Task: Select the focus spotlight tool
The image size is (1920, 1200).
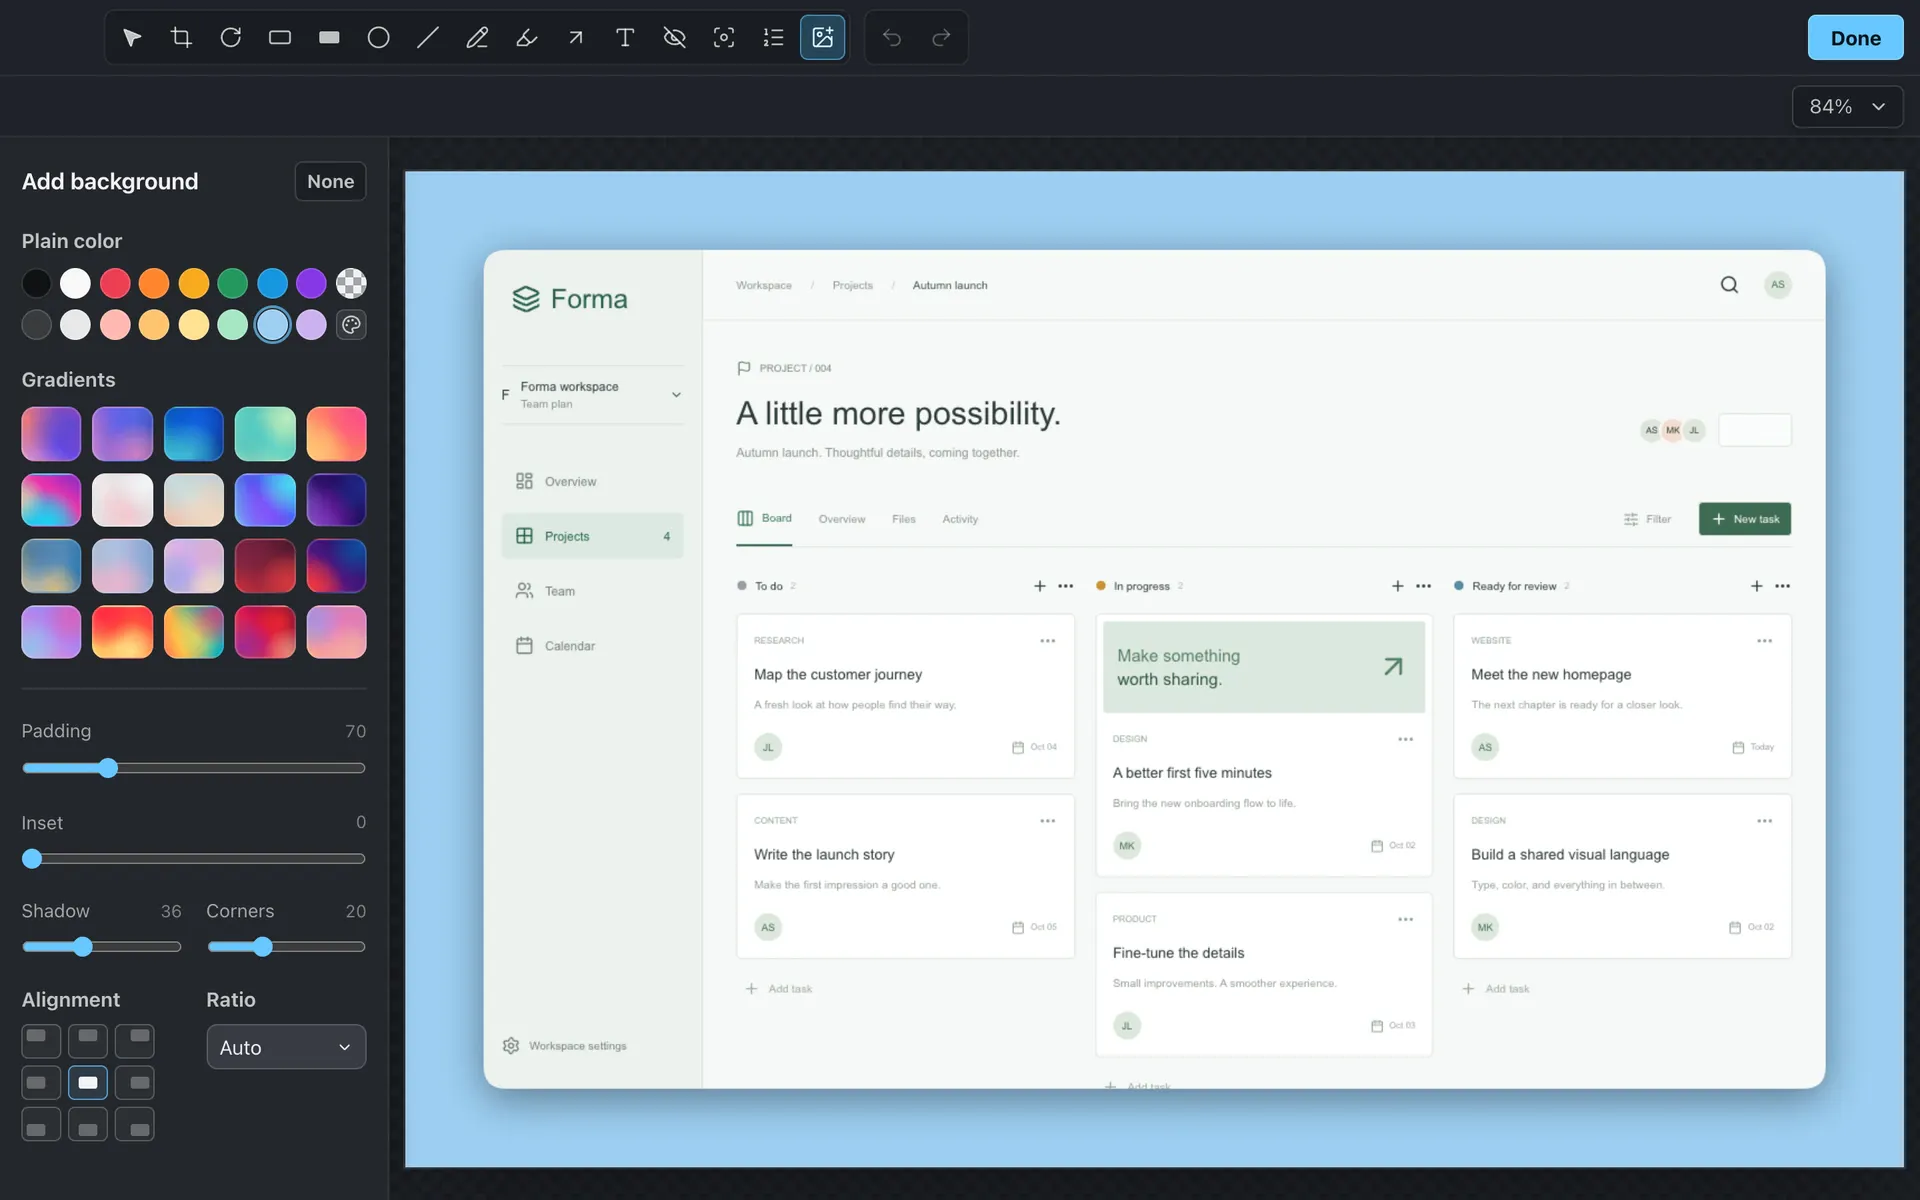Action: point(724,38)
